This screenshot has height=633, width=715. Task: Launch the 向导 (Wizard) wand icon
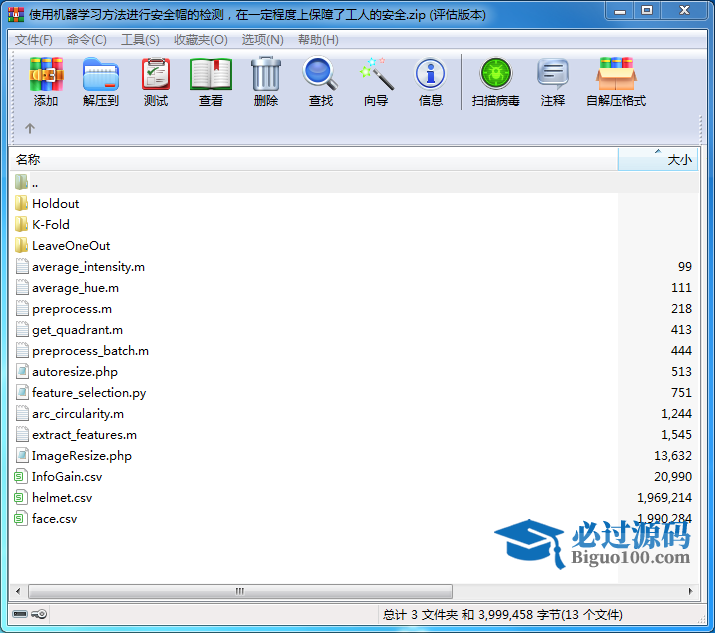376,74
